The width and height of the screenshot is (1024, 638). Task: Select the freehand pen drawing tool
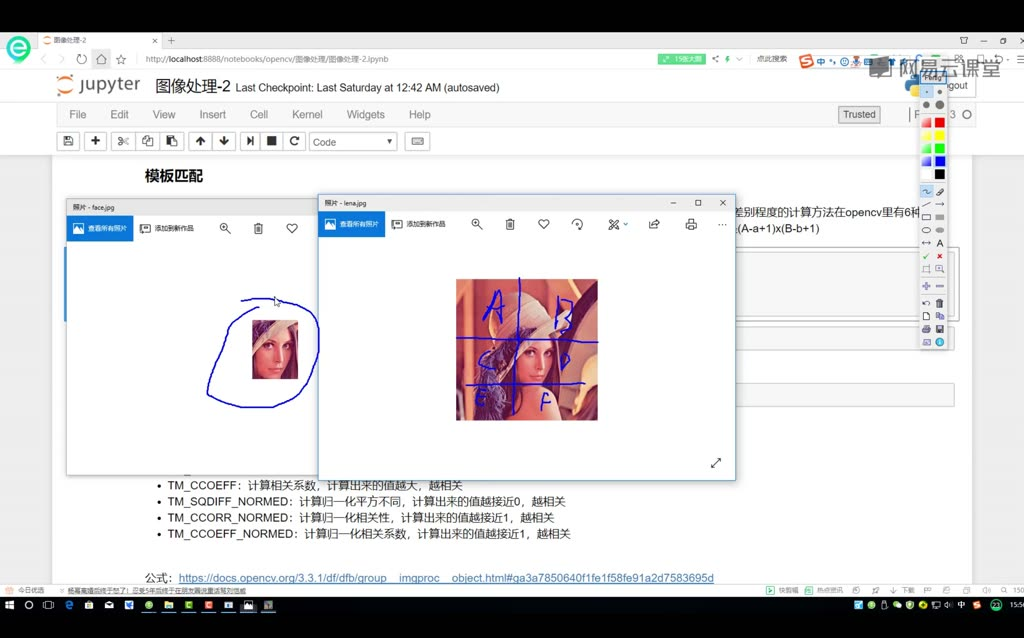(x=926, y=191)
